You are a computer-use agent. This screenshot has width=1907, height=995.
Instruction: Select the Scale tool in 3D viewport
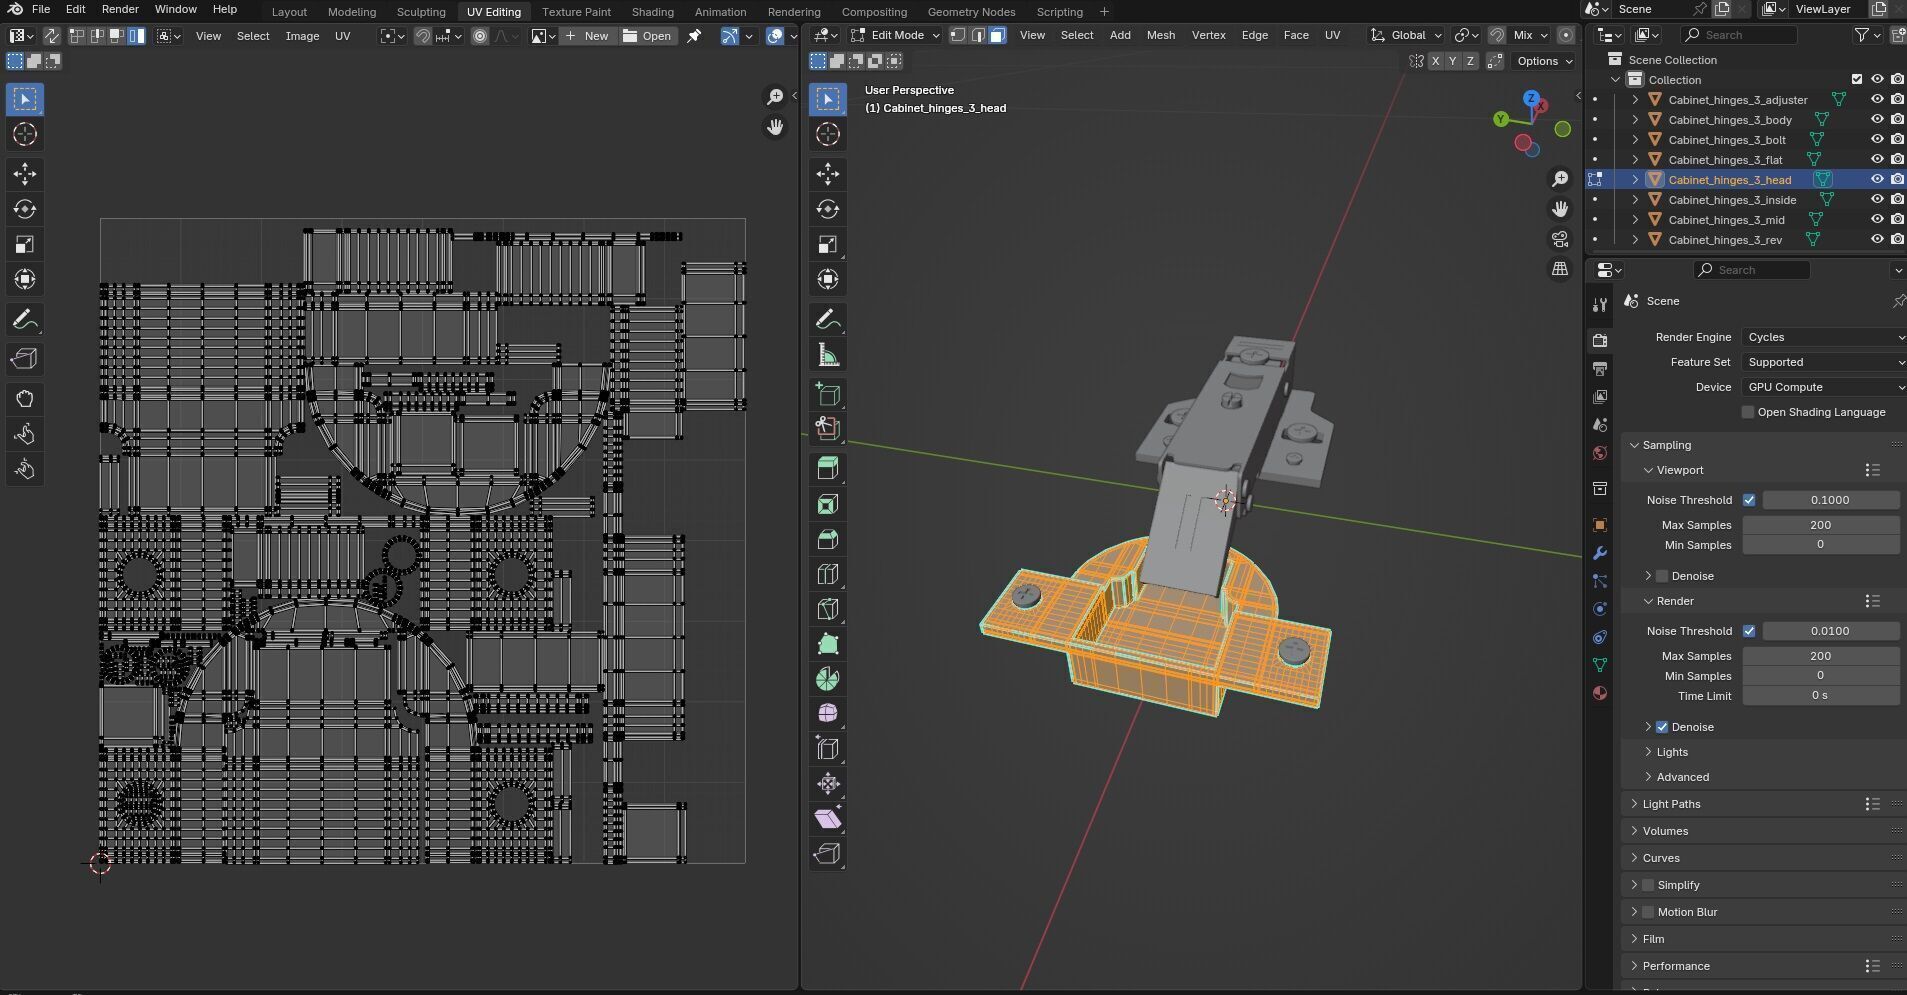click(x=828, y=244)
